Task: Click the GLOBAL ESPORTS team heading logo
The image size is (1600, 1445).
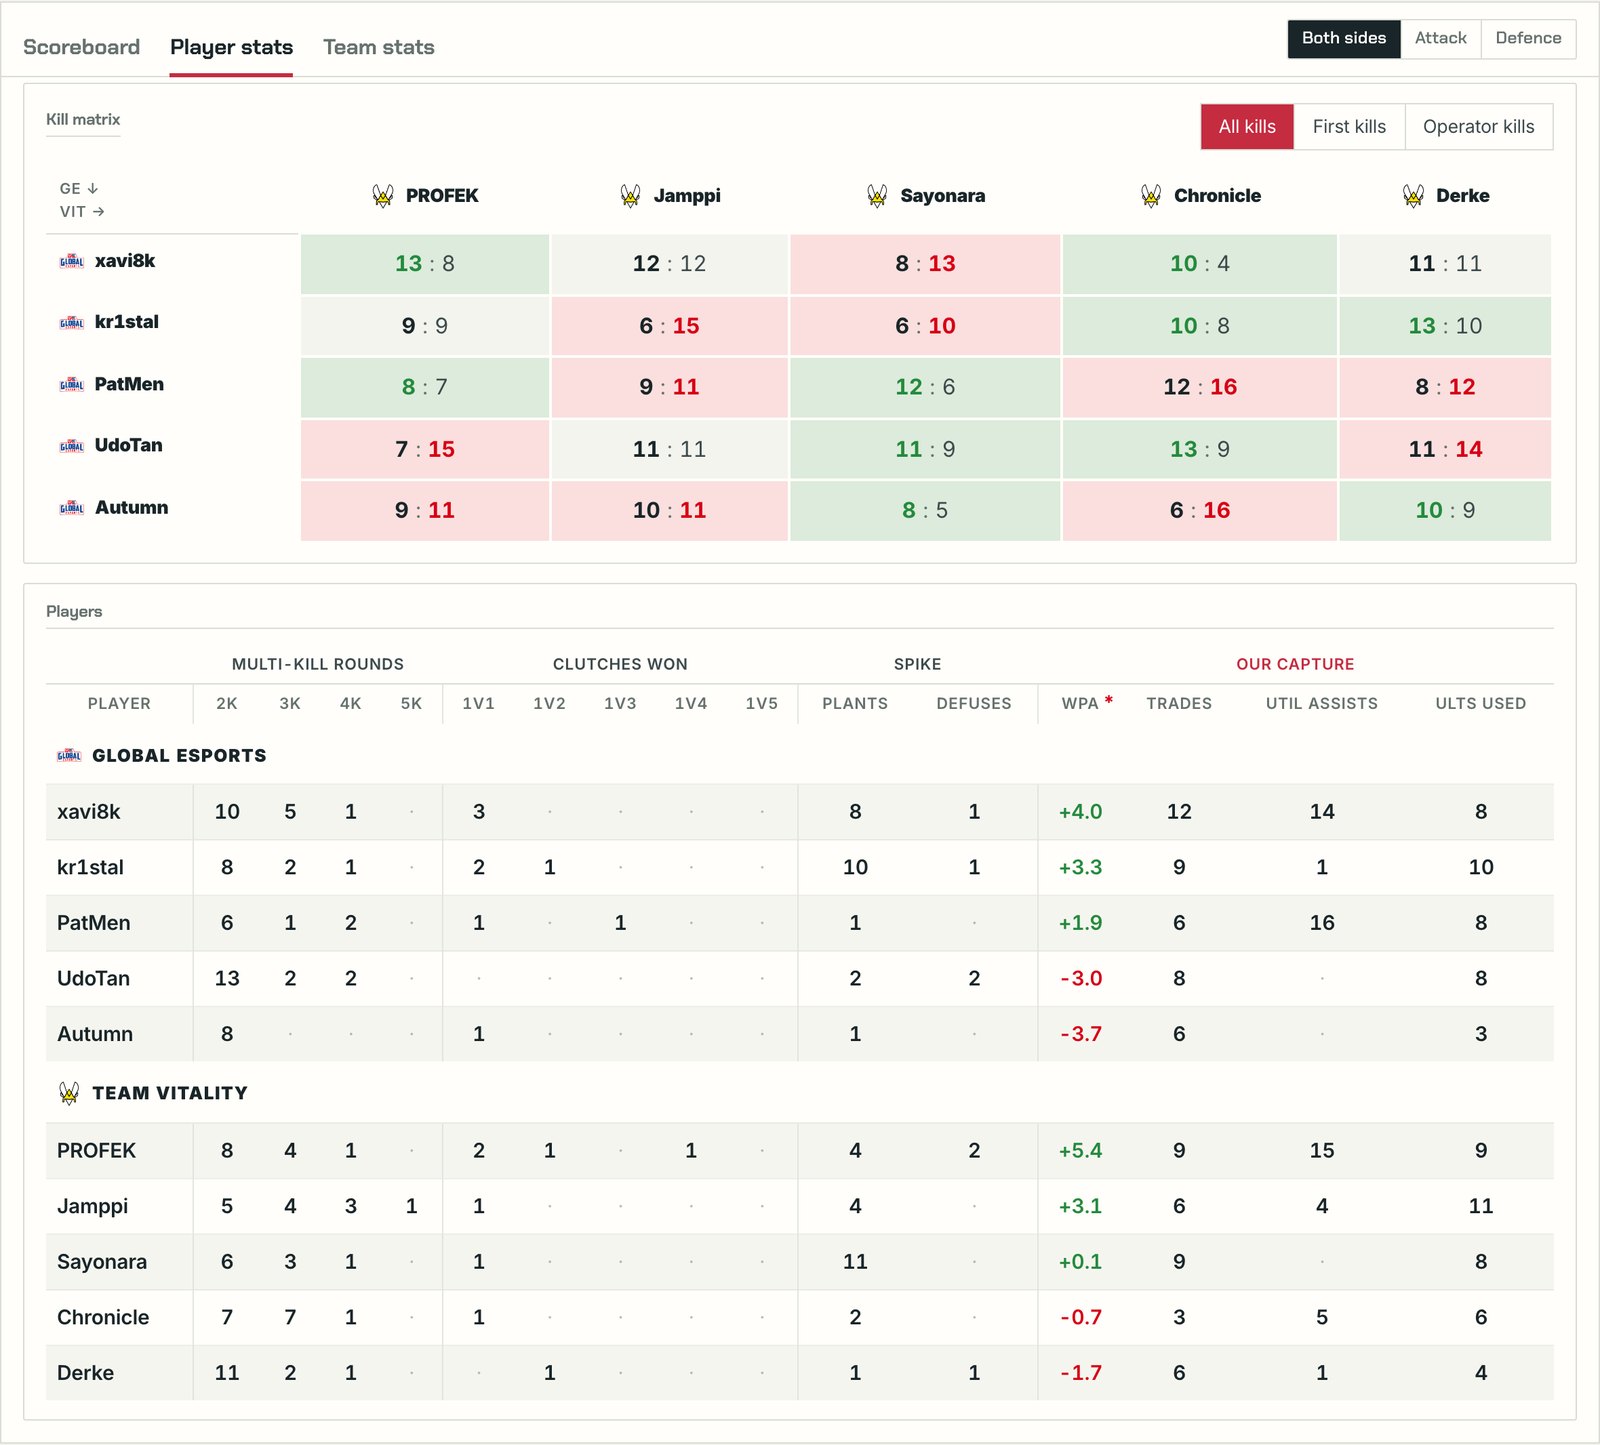Action: [69, 755]
